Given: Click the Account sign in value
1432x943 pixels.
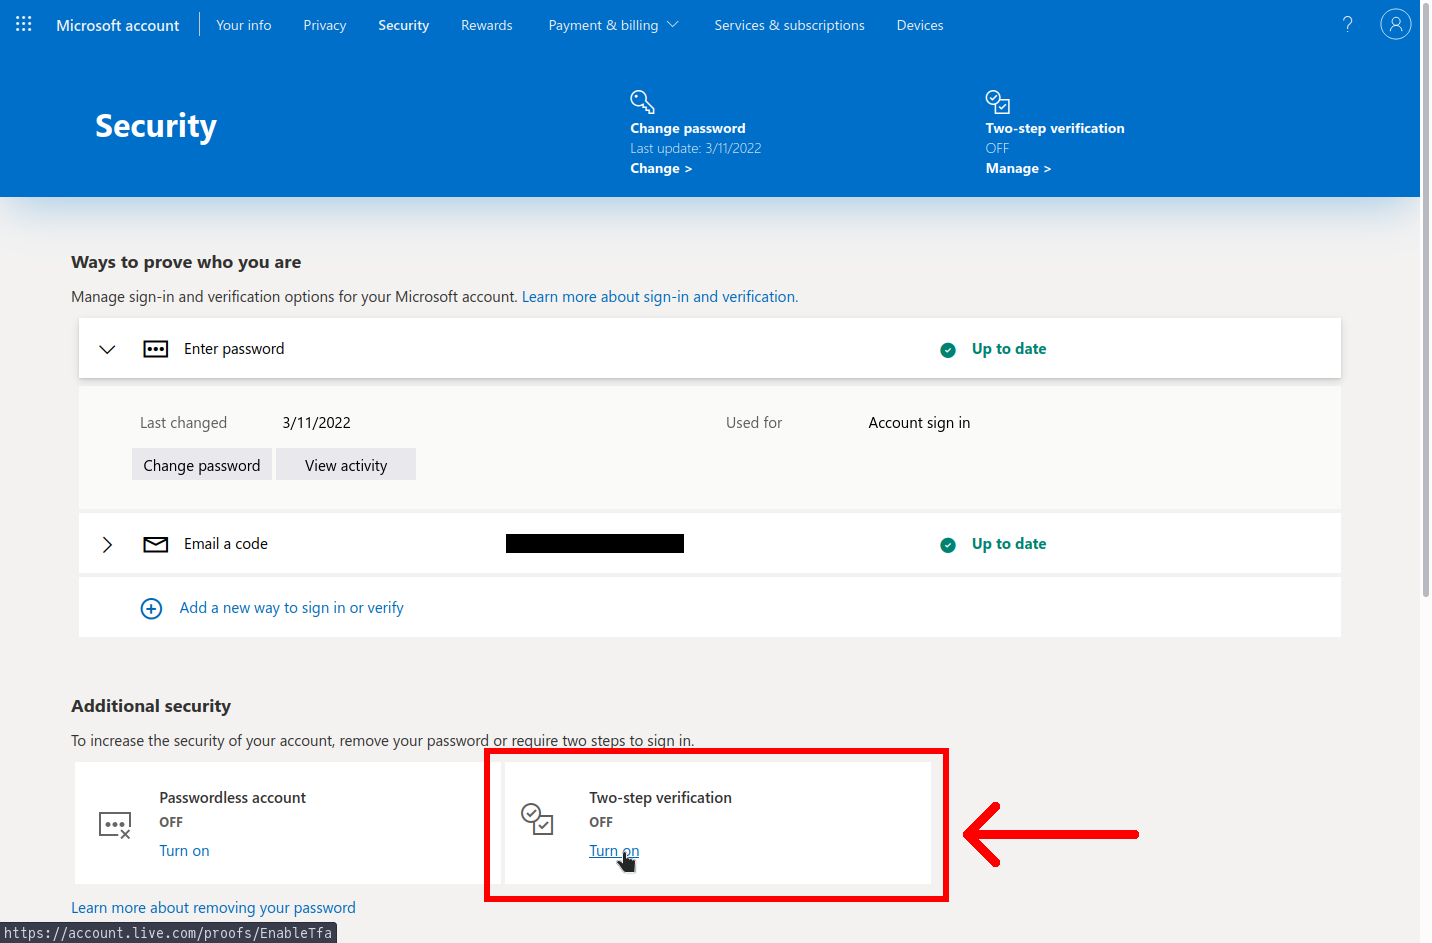Looking at the screenshot, I should [x=919, y=423].
